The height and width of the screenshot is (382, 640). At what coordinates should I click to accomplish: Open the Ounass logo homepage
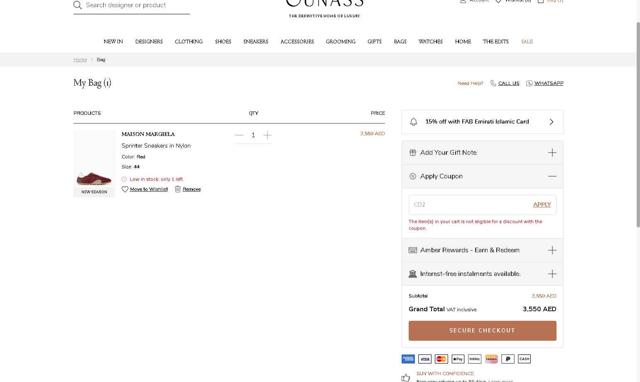click(x=324, y=8)
